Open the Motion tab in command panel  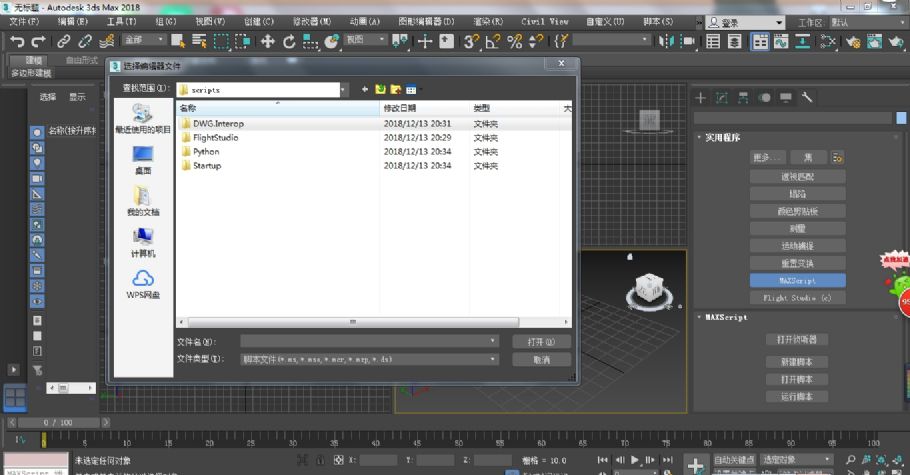pos(764,98)
